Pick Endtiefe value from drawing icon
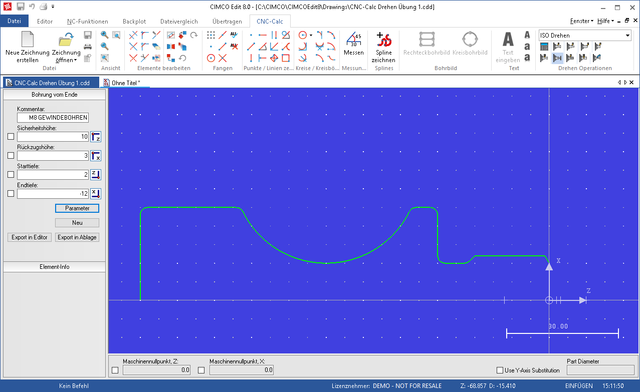The height and width of the screenshot is (392, 640). tap(96, 194)
